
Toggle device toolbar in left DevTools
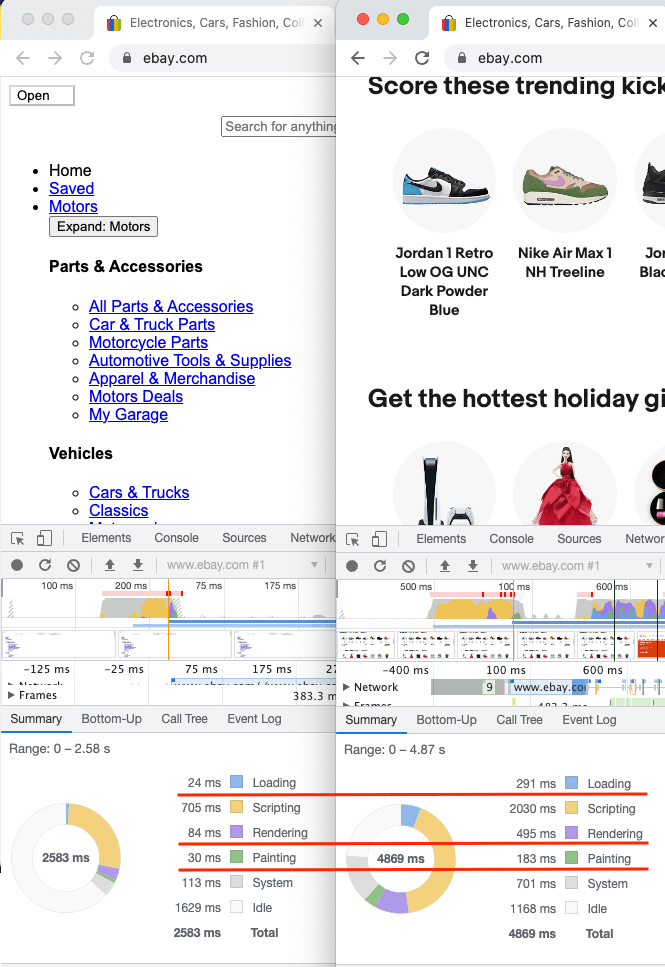coord(44,538)
